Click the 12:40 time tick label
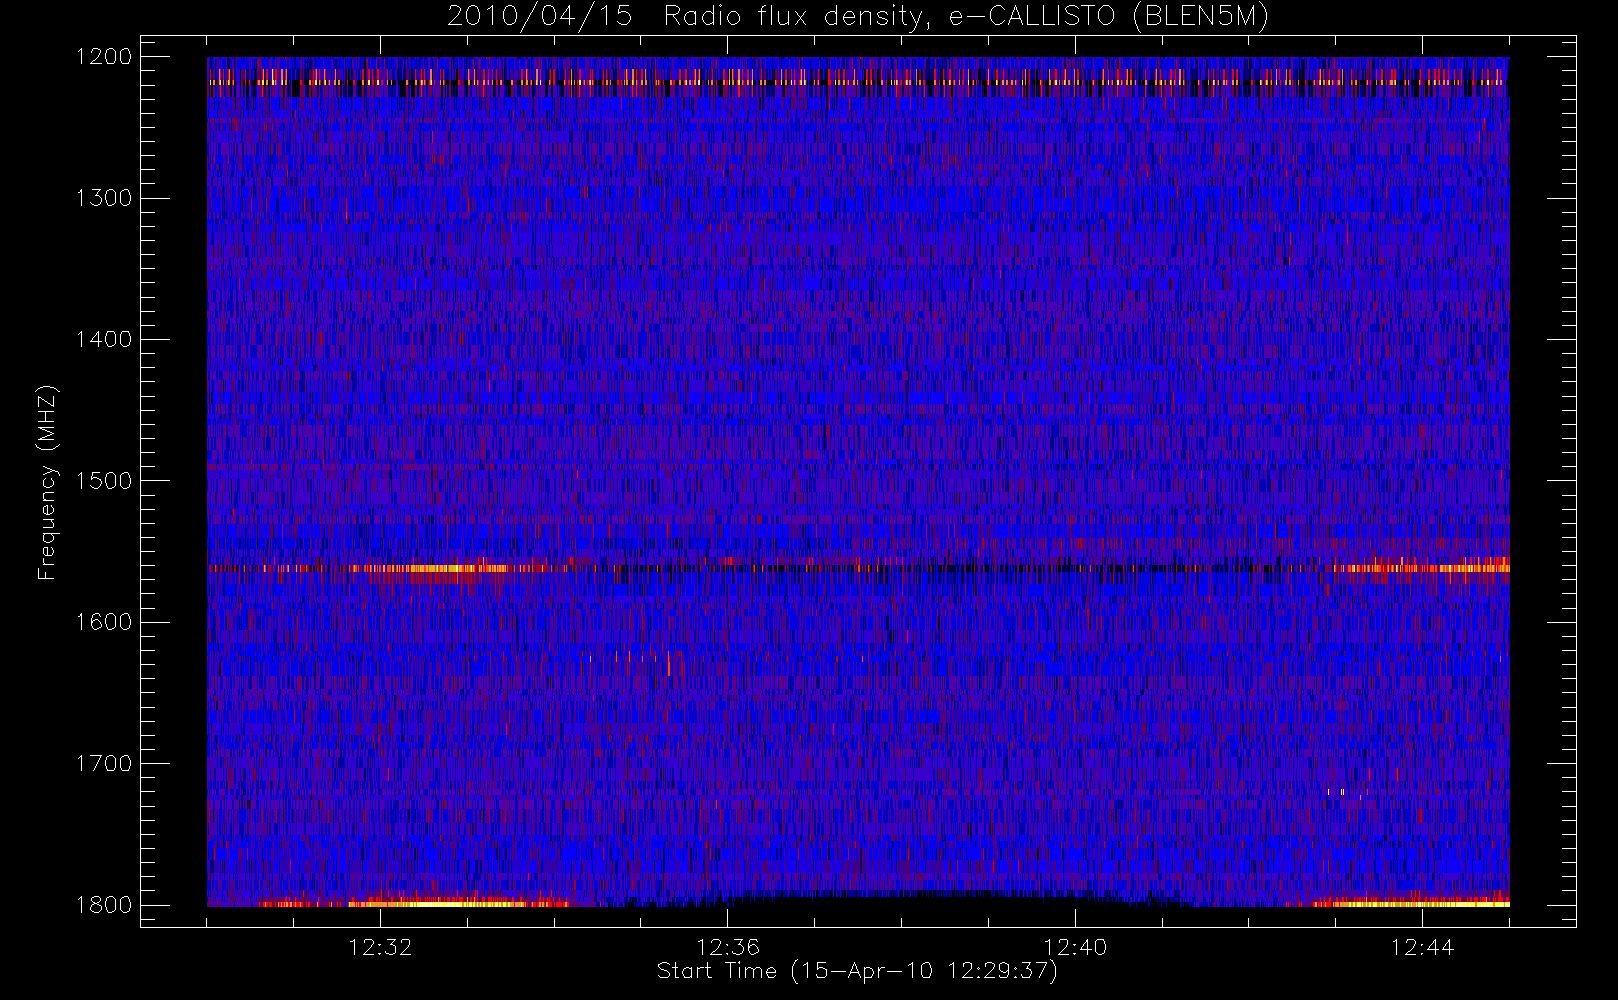The image size is (1618, 1000). (x=1075, y=947)
